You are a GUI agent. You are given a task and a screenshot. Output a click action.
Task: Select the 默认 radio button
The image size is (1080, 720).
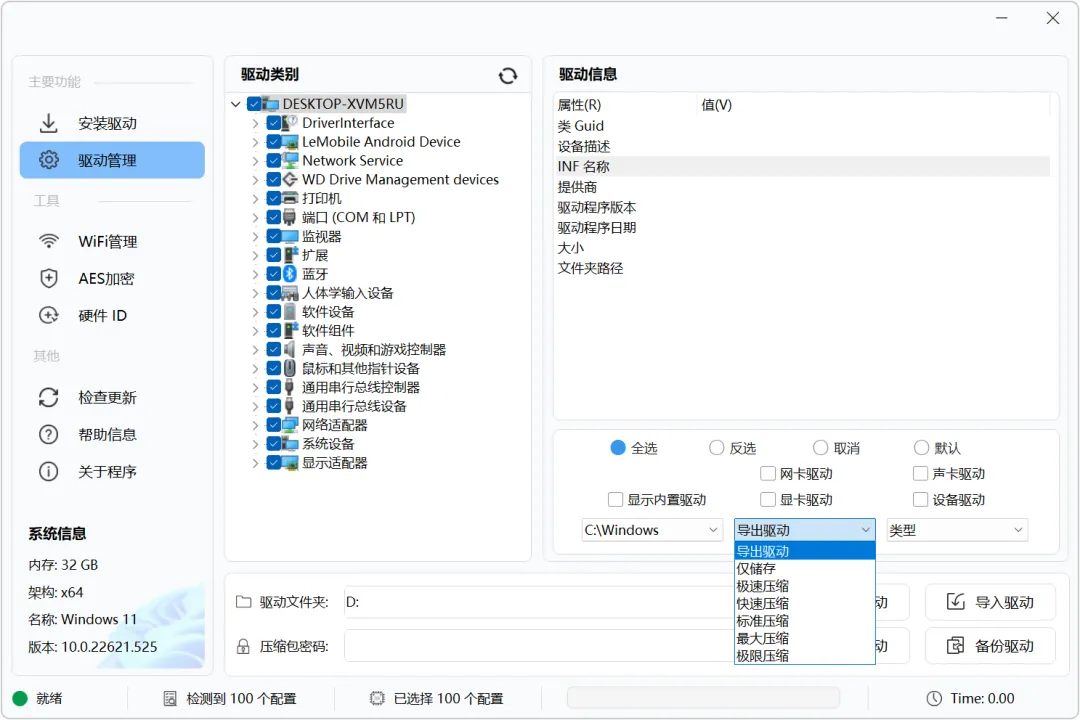click(921, 448)
